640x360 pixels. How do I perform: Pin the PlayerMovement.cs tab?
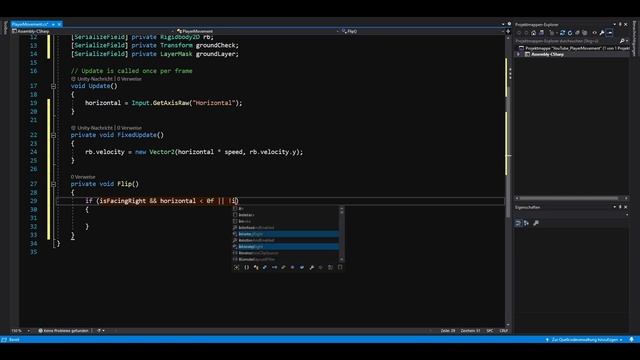[x=53, y=24]
